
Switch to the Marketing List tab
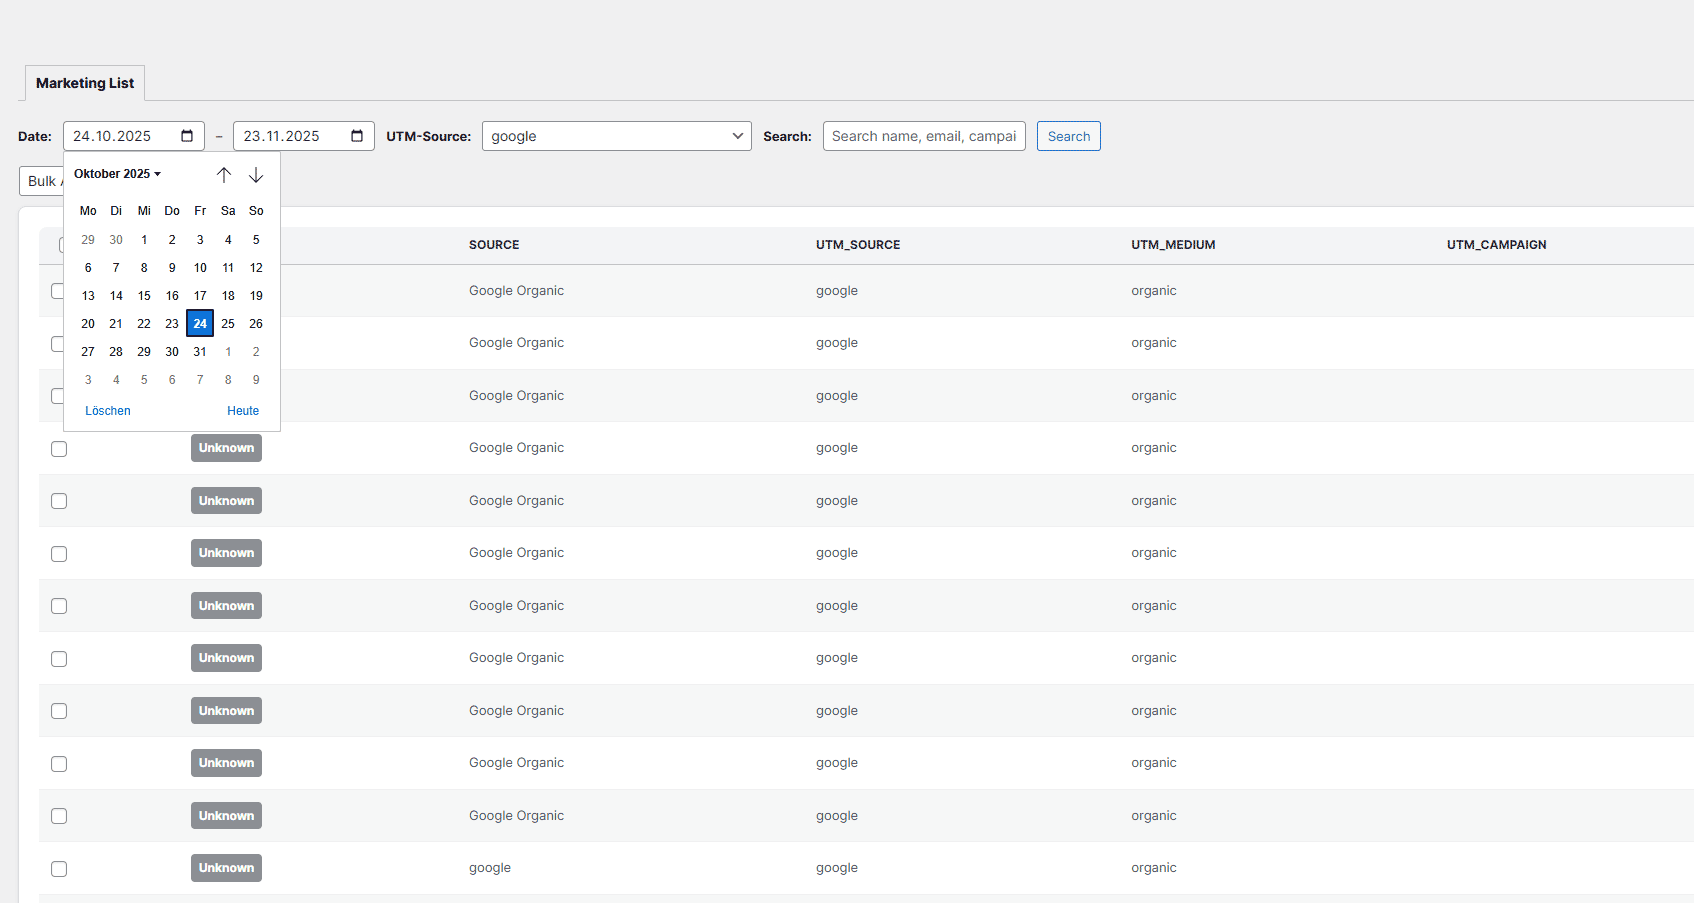[x=84, y=83]
